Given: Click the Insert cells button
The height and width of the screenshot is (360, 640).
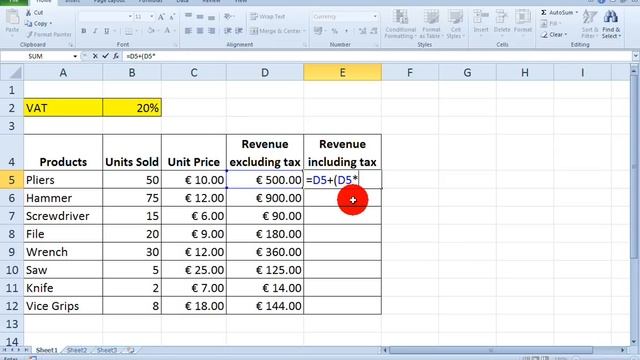Looking at the screenshot, I should tap(481, 22).
